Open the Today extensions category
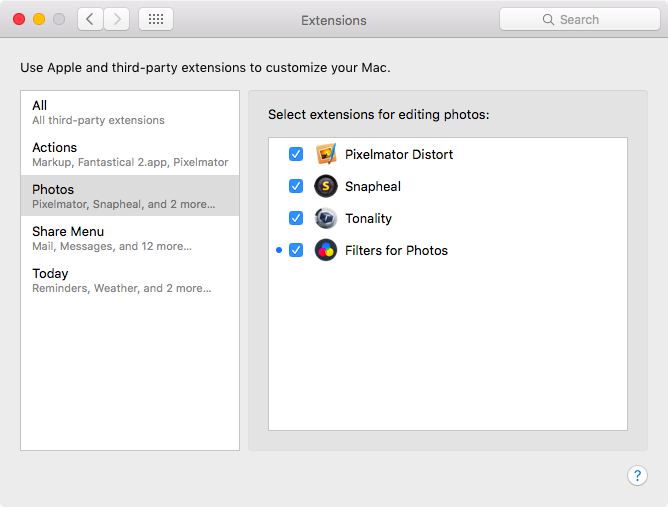Viewport: 668px width, 507px height. (130, 280)
